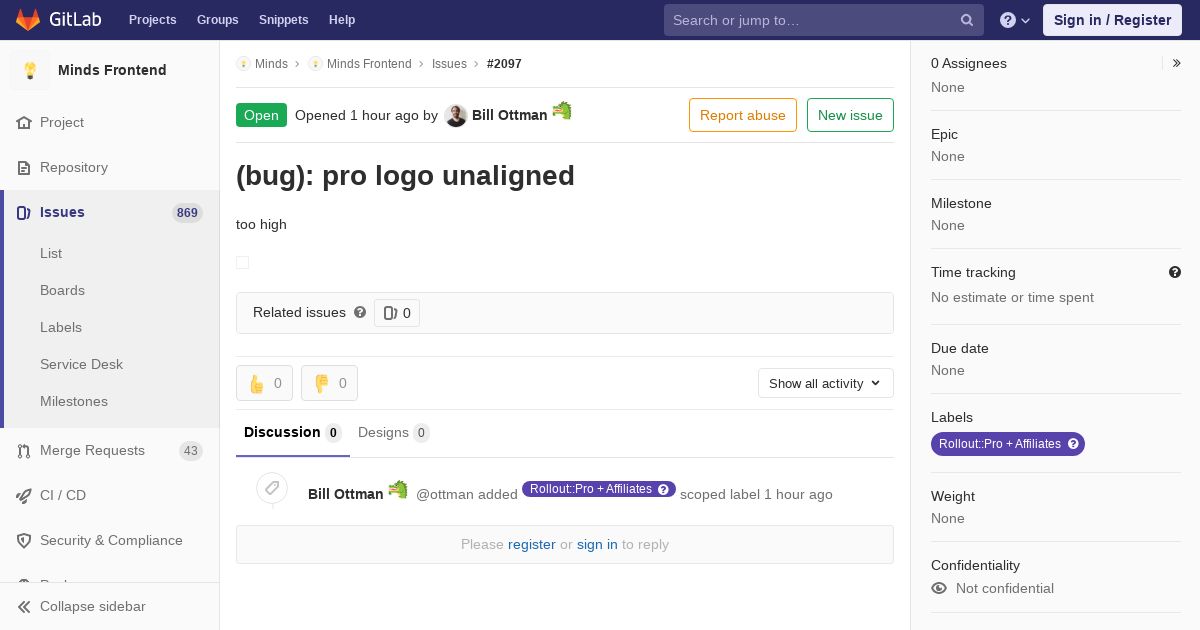
Task: Open the Help question mark menu
Action: click(1015, 20)
